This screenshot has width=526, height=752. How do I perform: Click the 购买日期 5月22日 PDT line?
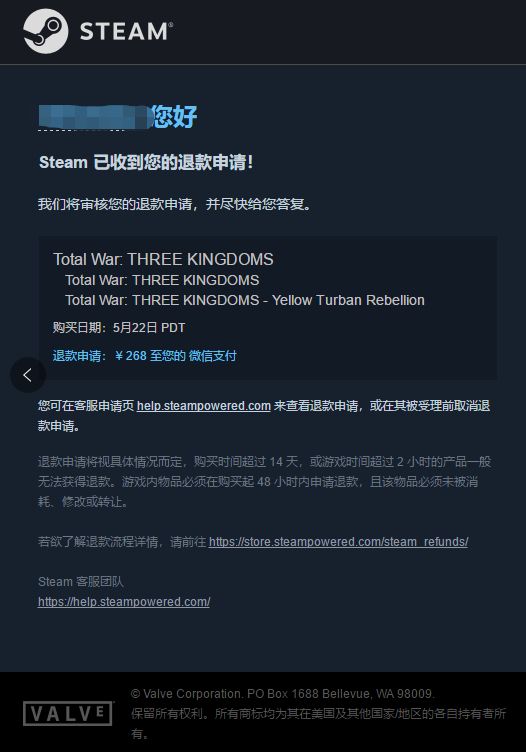pyautogui.click(x=119, y=328)
